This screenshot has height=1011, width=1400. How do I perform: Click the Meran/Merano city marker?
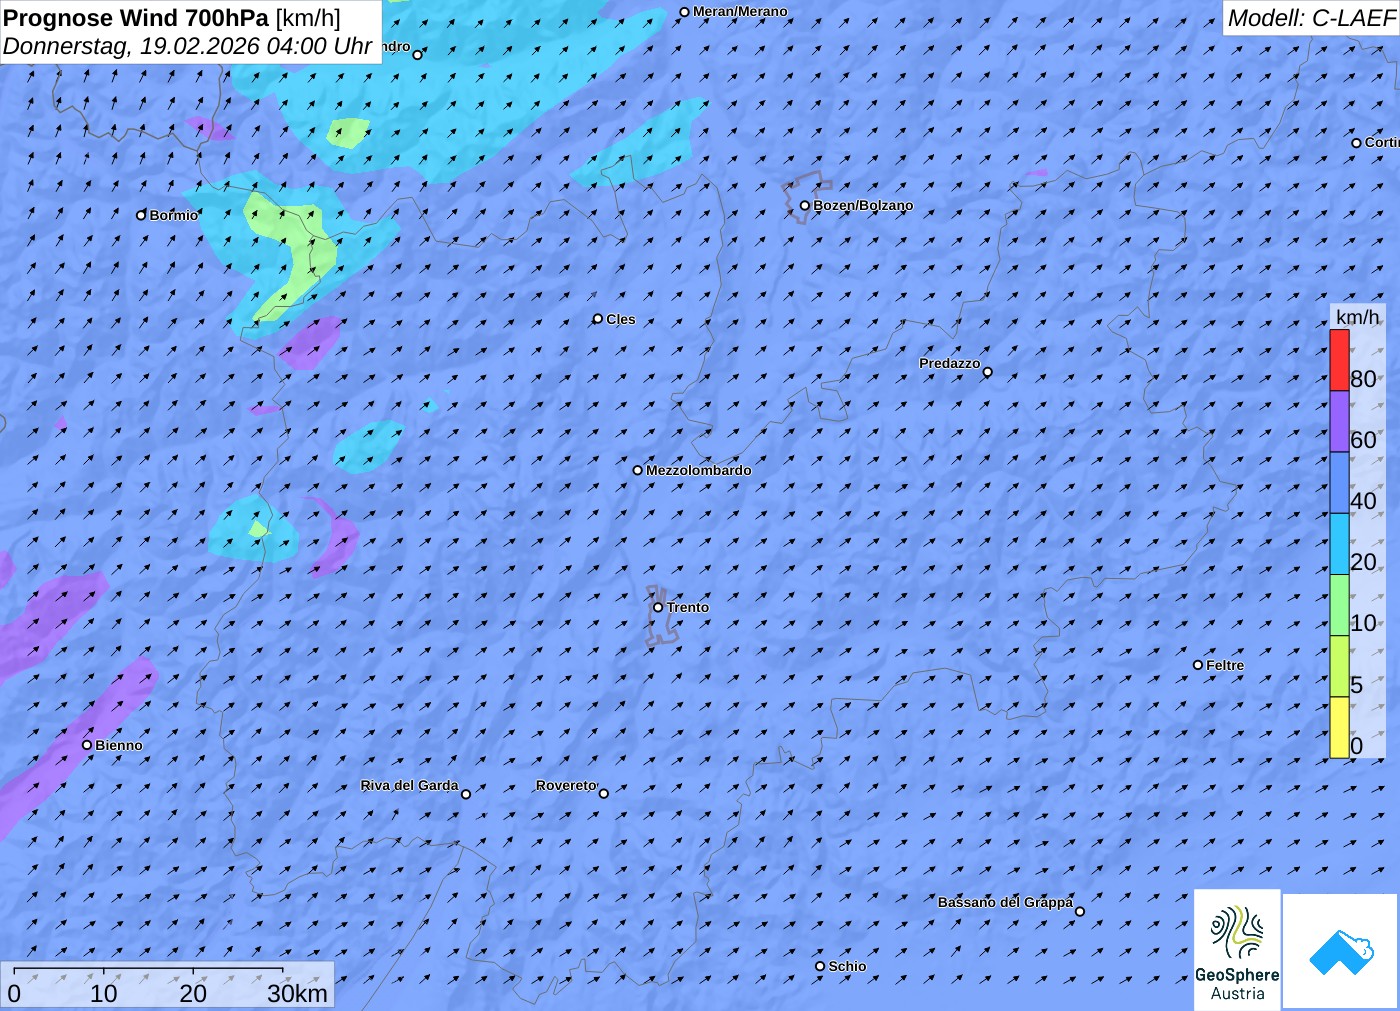click(x=684, y=12)
